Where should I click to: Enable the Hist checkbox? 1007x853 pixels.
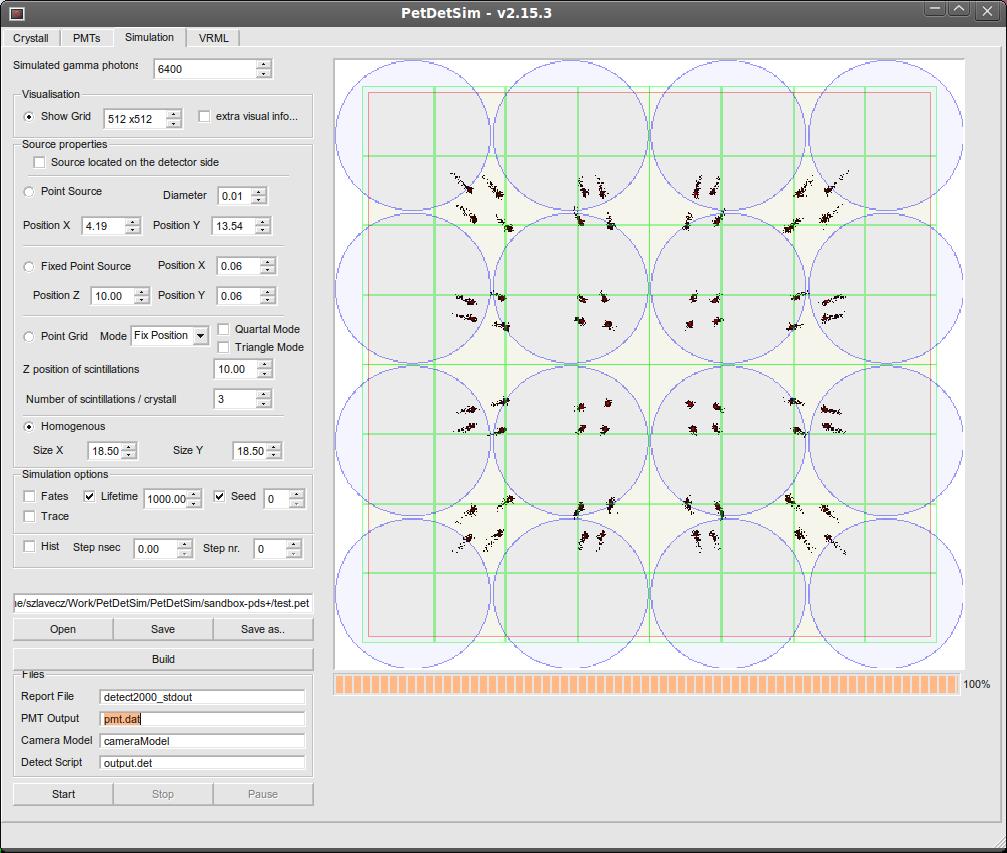(x=29, y=547)
